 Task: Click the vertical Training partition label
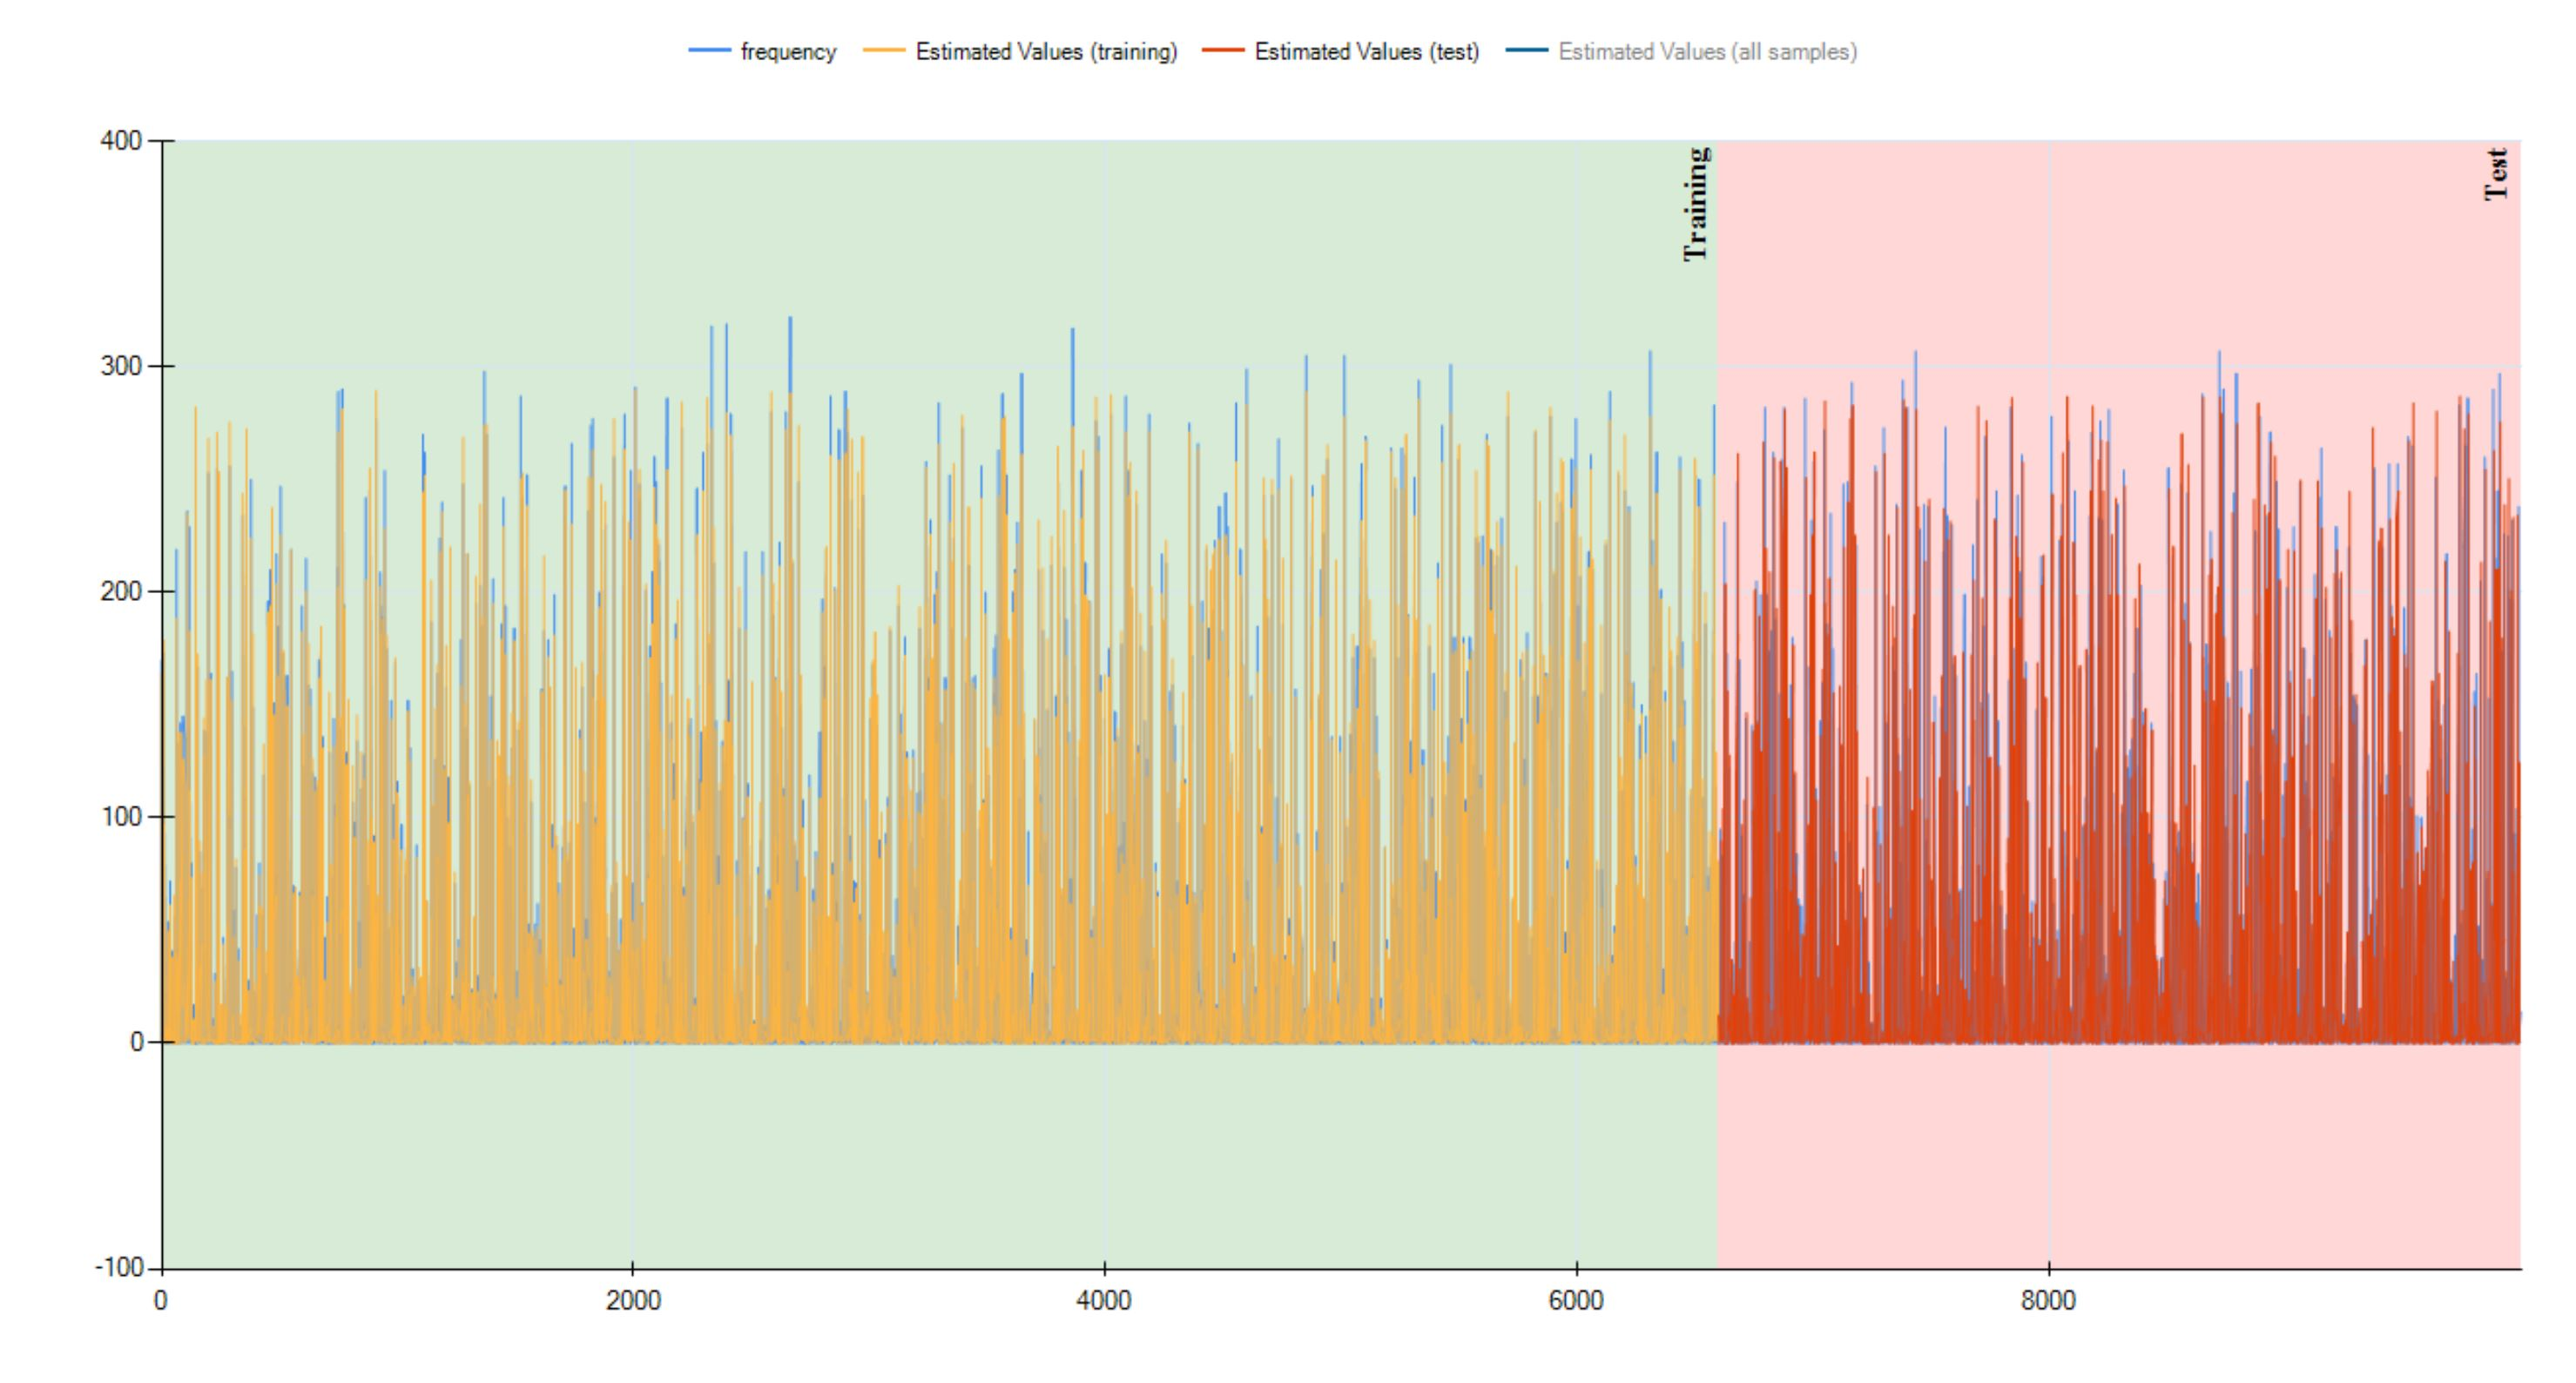1696,204
